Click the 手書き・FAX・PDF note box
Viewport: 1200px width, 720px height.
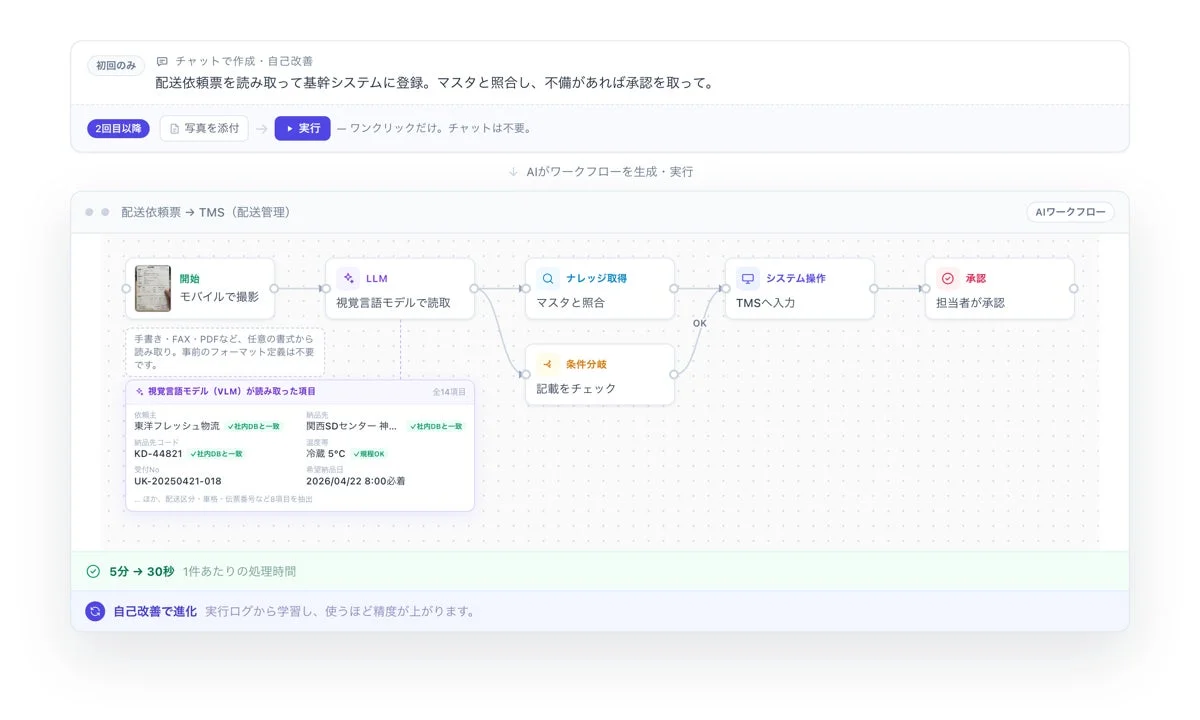click(225, 352)
